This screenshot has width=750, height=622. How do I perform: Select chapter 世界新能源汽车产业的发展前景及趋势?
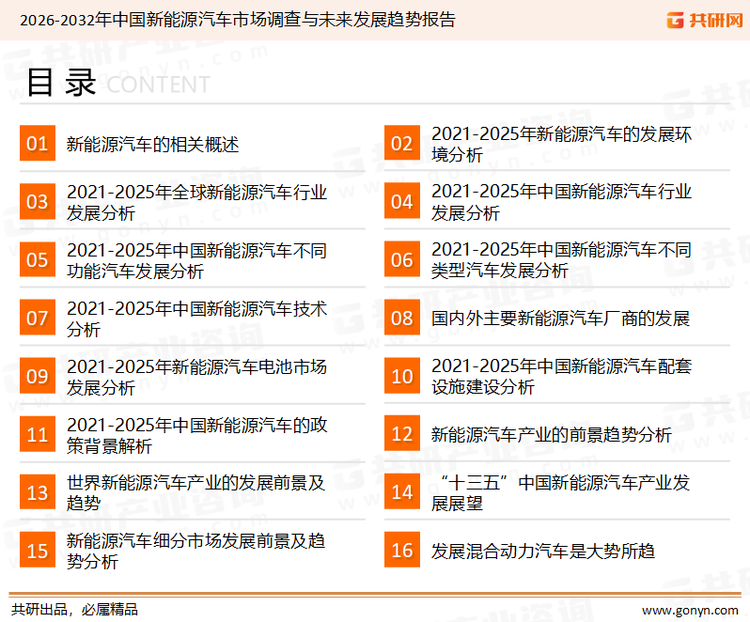tap(196, 493)
